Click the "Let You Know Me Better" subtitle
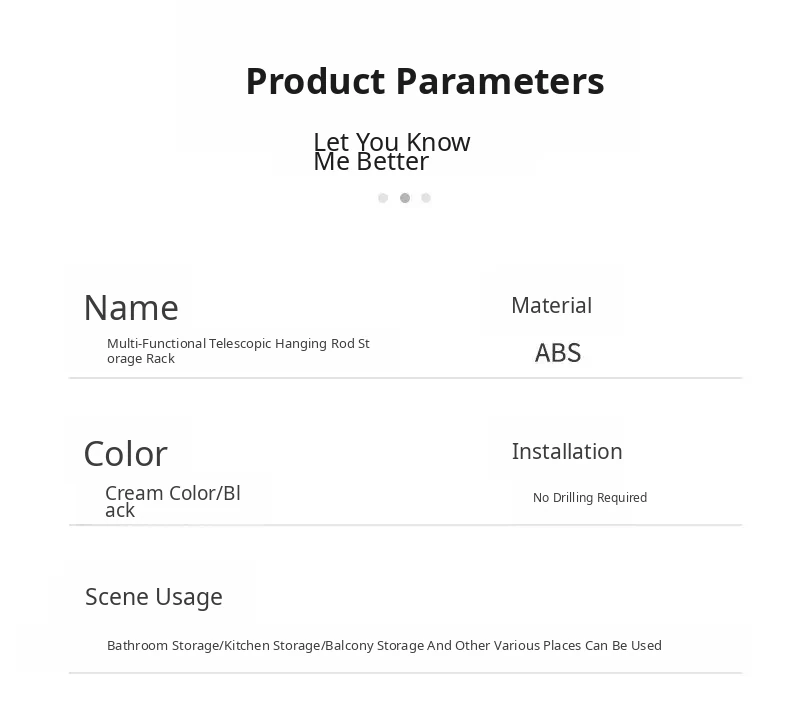The height and width of the screenshot is (710, 790). point(391,152)
